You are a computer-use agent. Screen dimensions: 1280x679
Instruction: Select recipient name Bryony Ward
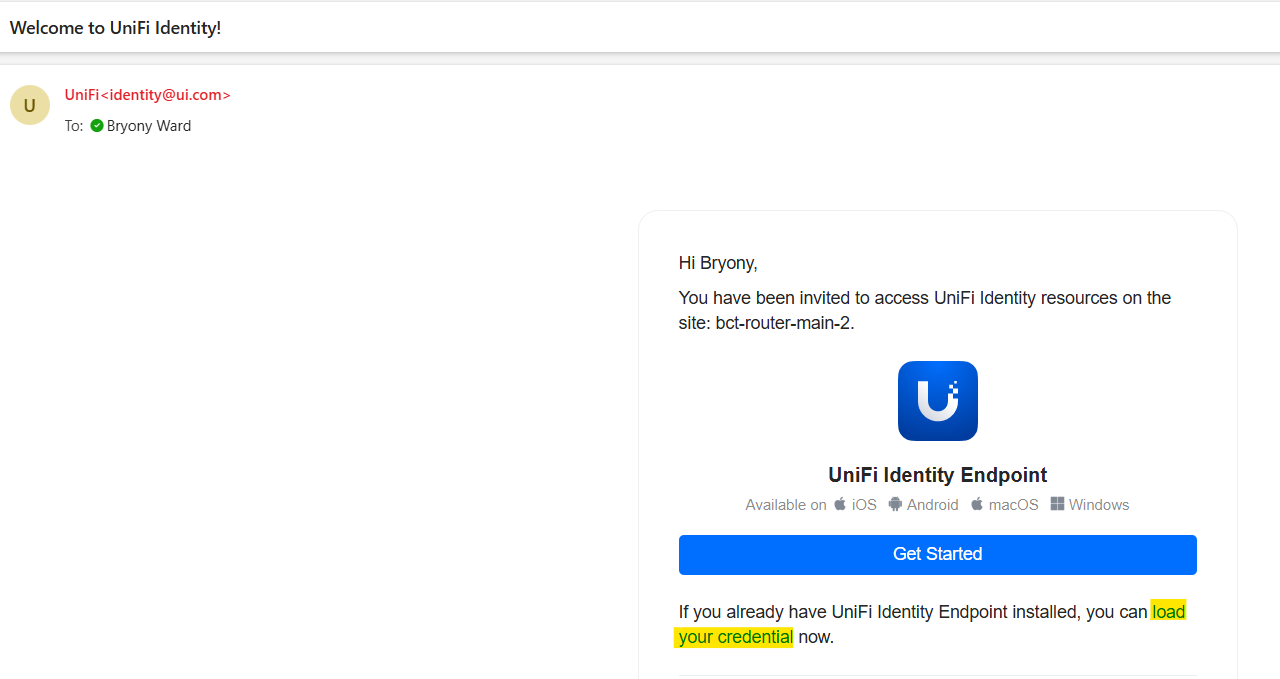tap(149, 126)
